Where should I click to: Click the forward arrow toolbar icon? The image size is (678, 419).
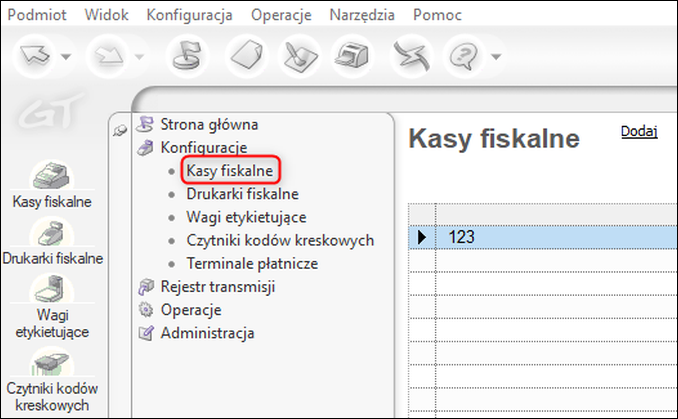(108, 56)
